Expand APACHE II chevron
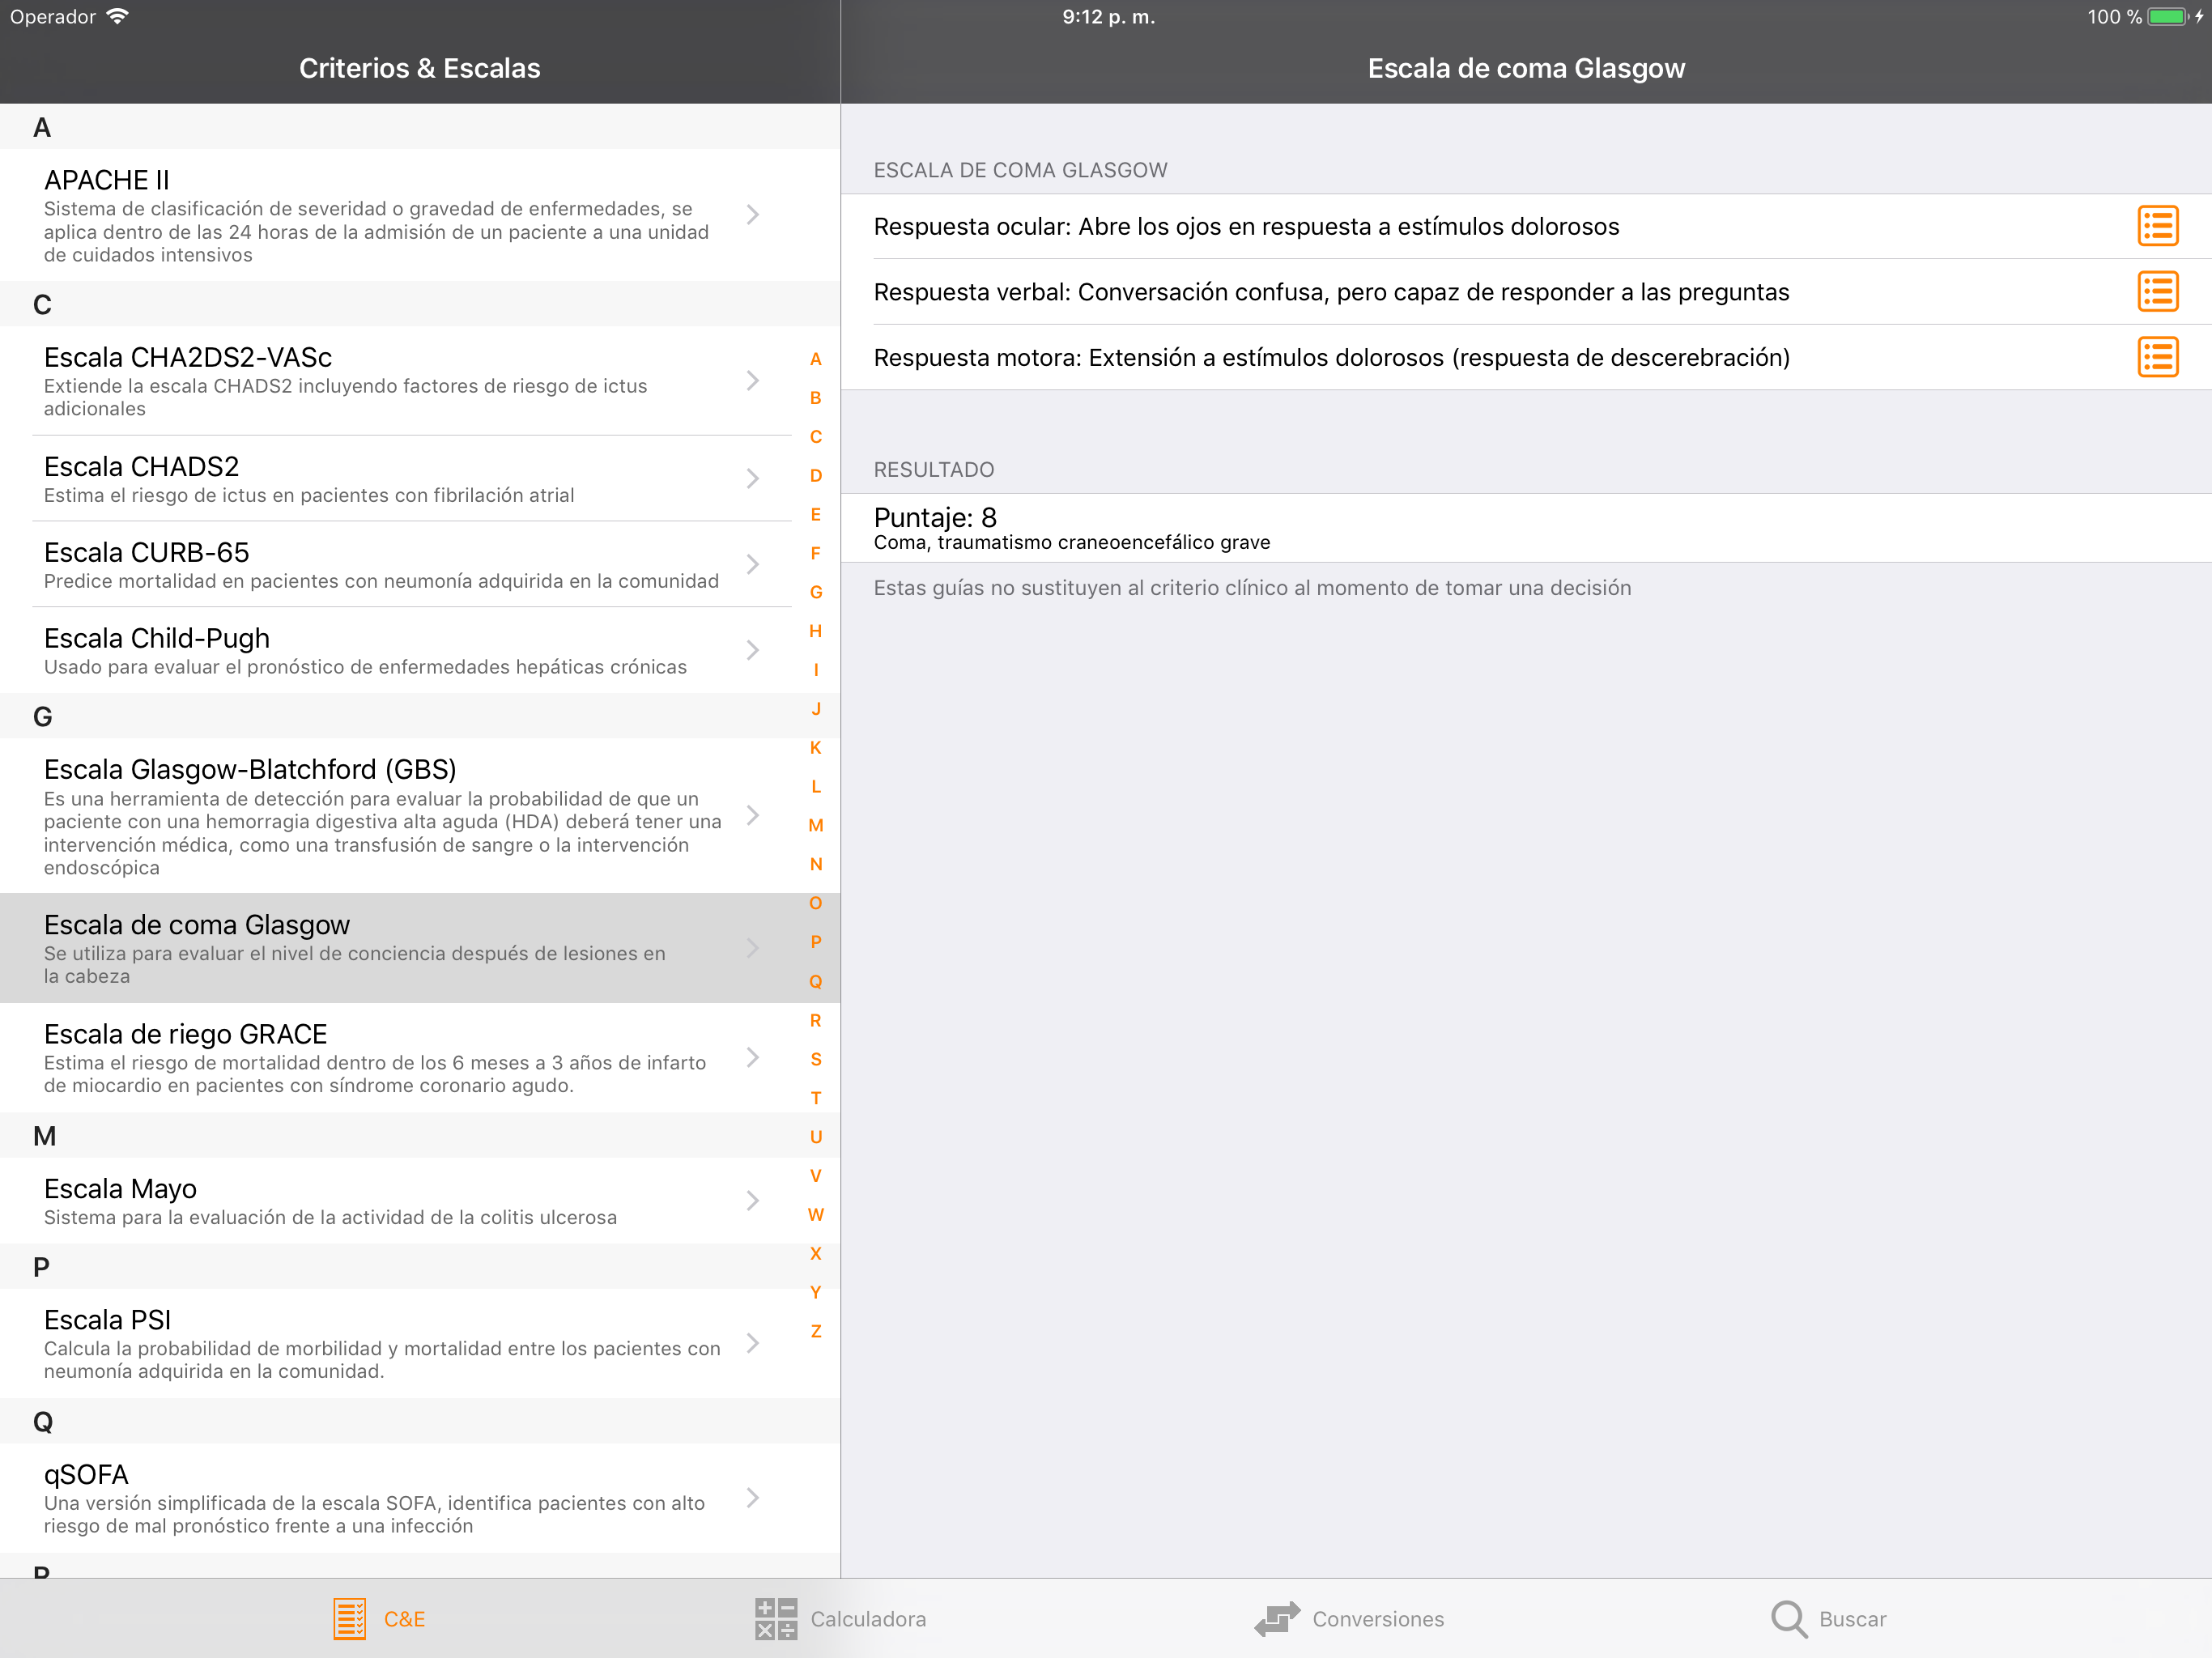 point(753,215)
